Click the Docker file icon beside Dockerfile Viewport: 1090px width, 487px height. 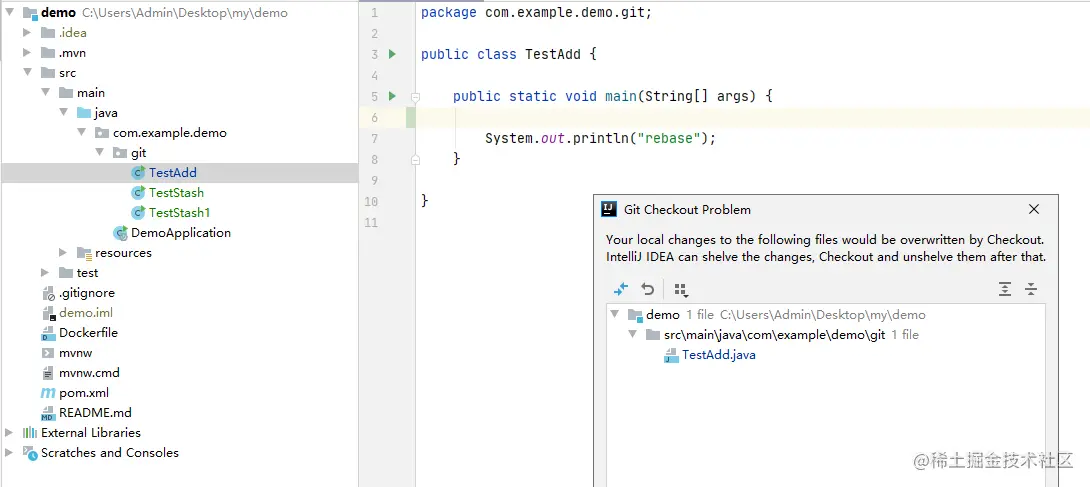click(x=48, y=333)
